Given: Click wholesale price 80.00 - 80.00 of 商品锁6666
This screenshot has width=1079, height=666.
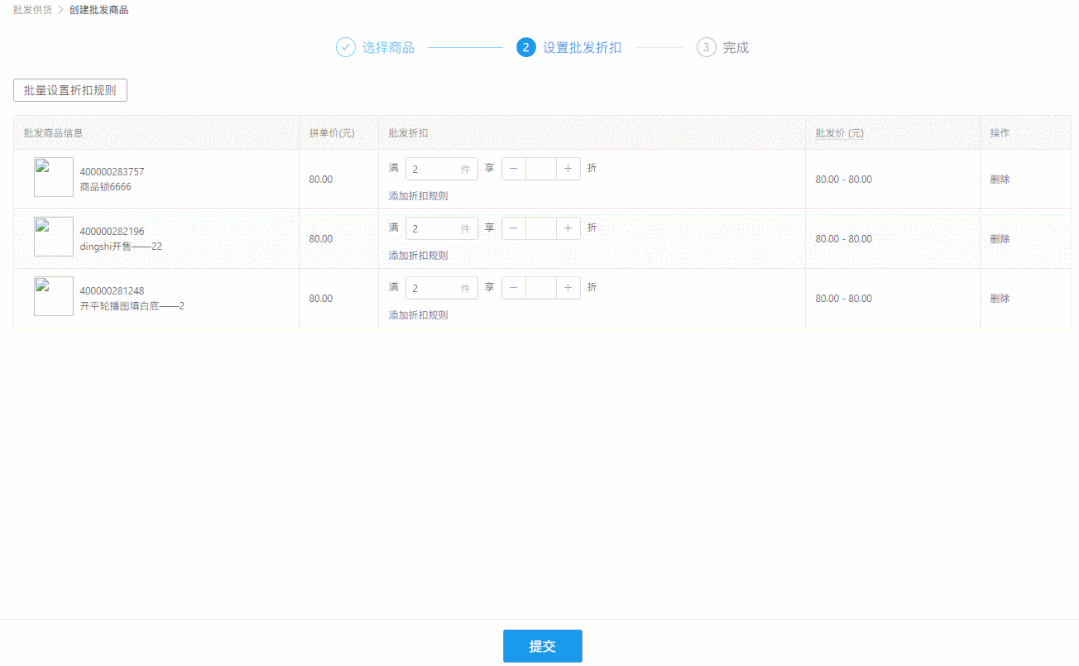Looking at the screenshot, I should (844, 180).
